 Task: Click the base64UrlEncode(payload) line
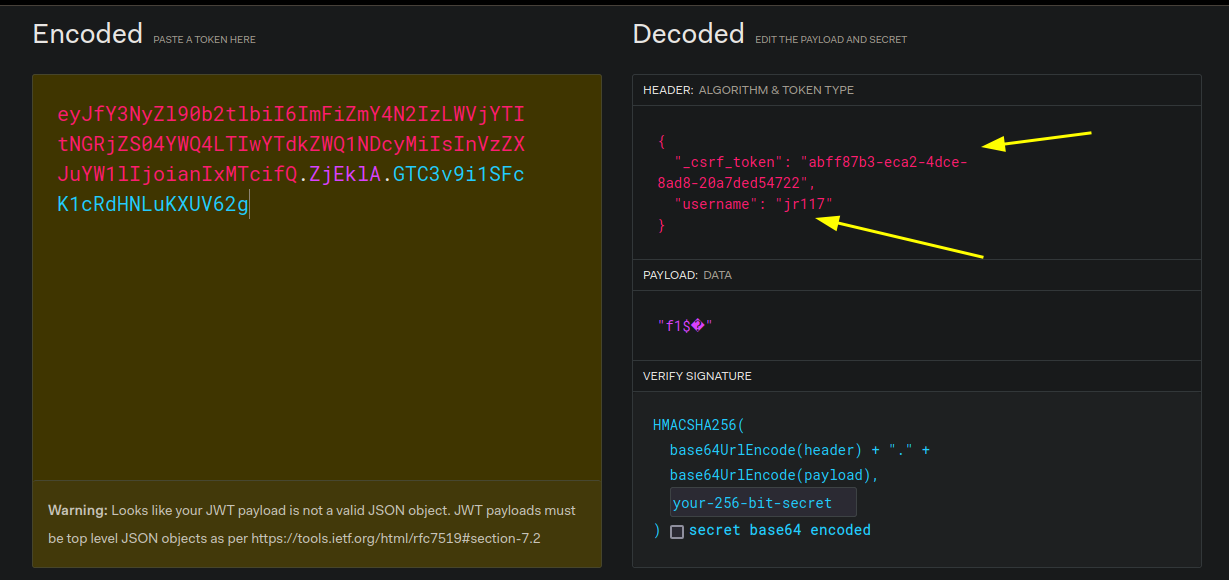[774, 475]
